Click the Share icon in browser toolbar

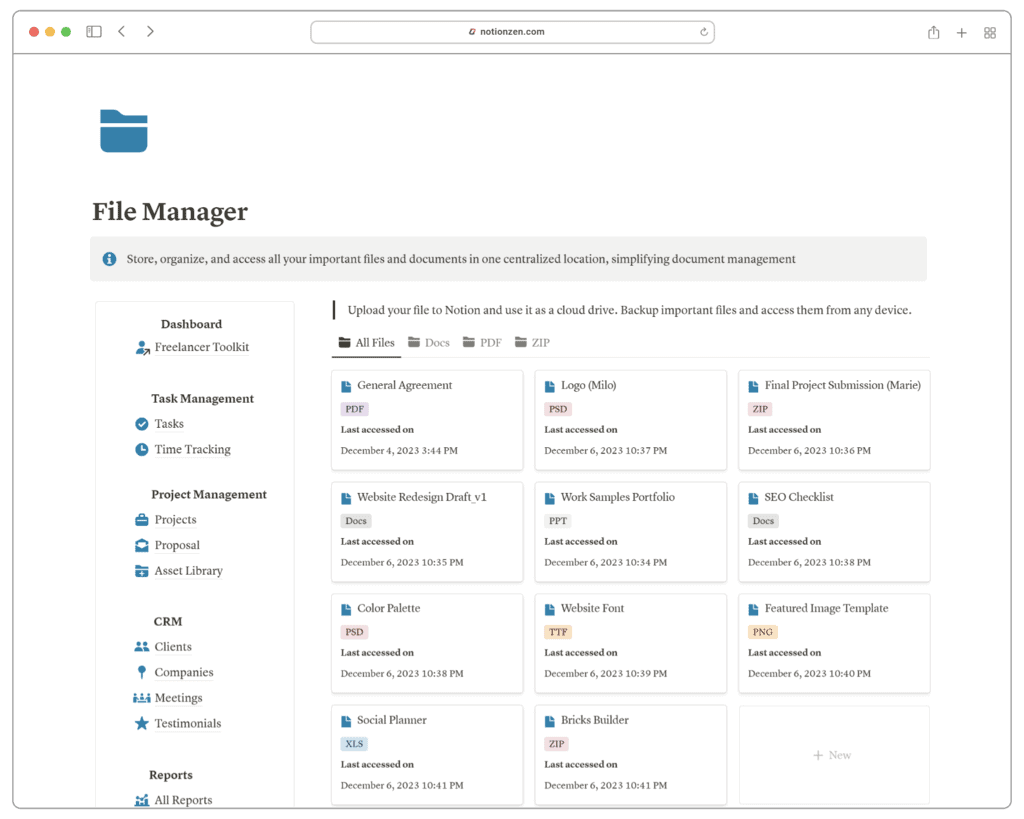click(x=933, y=33)
